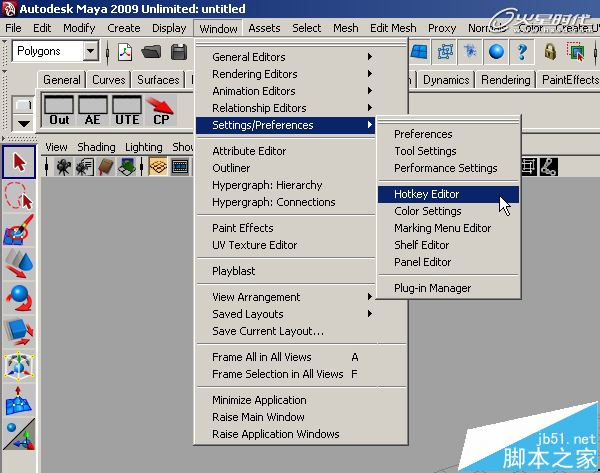Click the UTE shelf button
Image resolution: width=600 pixels, height=473 pixels.
(127, 110)
